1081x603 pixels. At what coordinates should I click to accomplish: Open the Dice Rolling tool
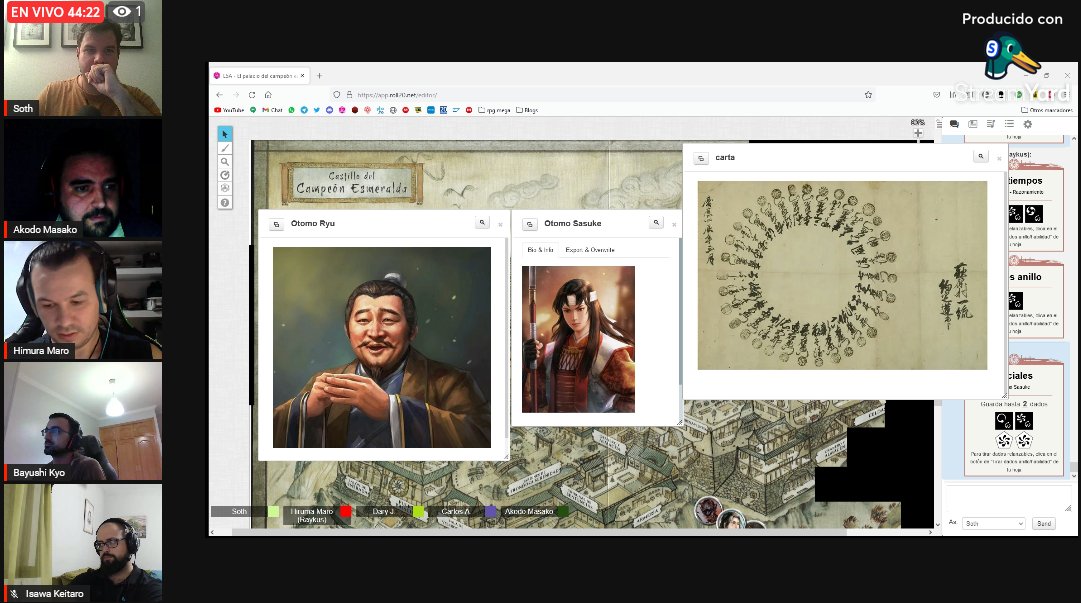(x=225, y=188)
